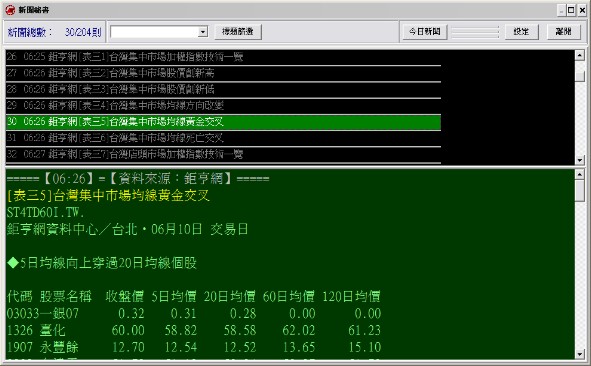Screen dimensions: 591x366
Task: Select news item 31 均線死亡交叉
Action: (x=223, y=138)
